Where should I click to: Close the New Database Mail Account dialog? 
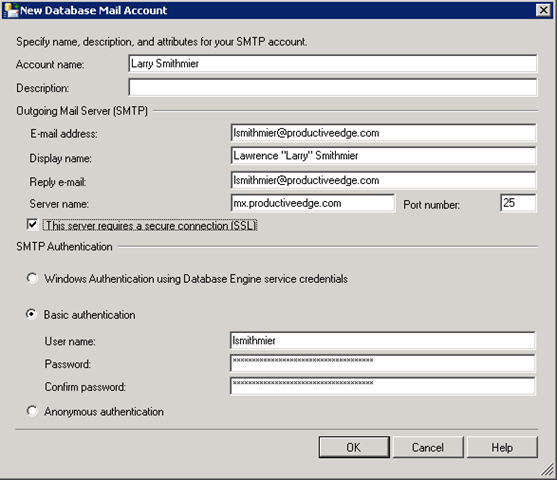point(544,10)
